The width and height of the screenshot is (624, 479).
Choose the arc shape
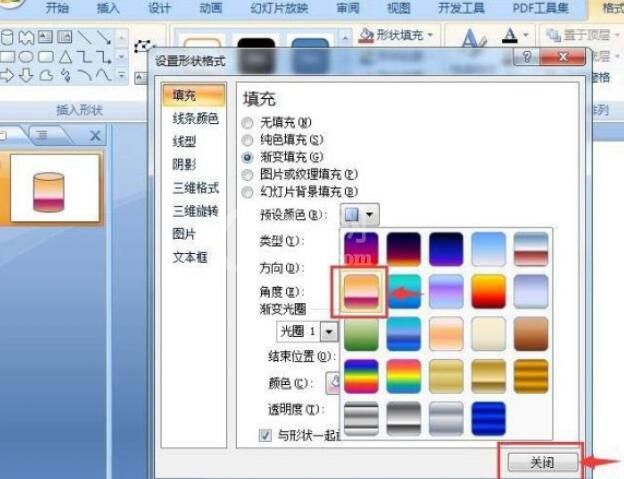(x=84, y=74)
